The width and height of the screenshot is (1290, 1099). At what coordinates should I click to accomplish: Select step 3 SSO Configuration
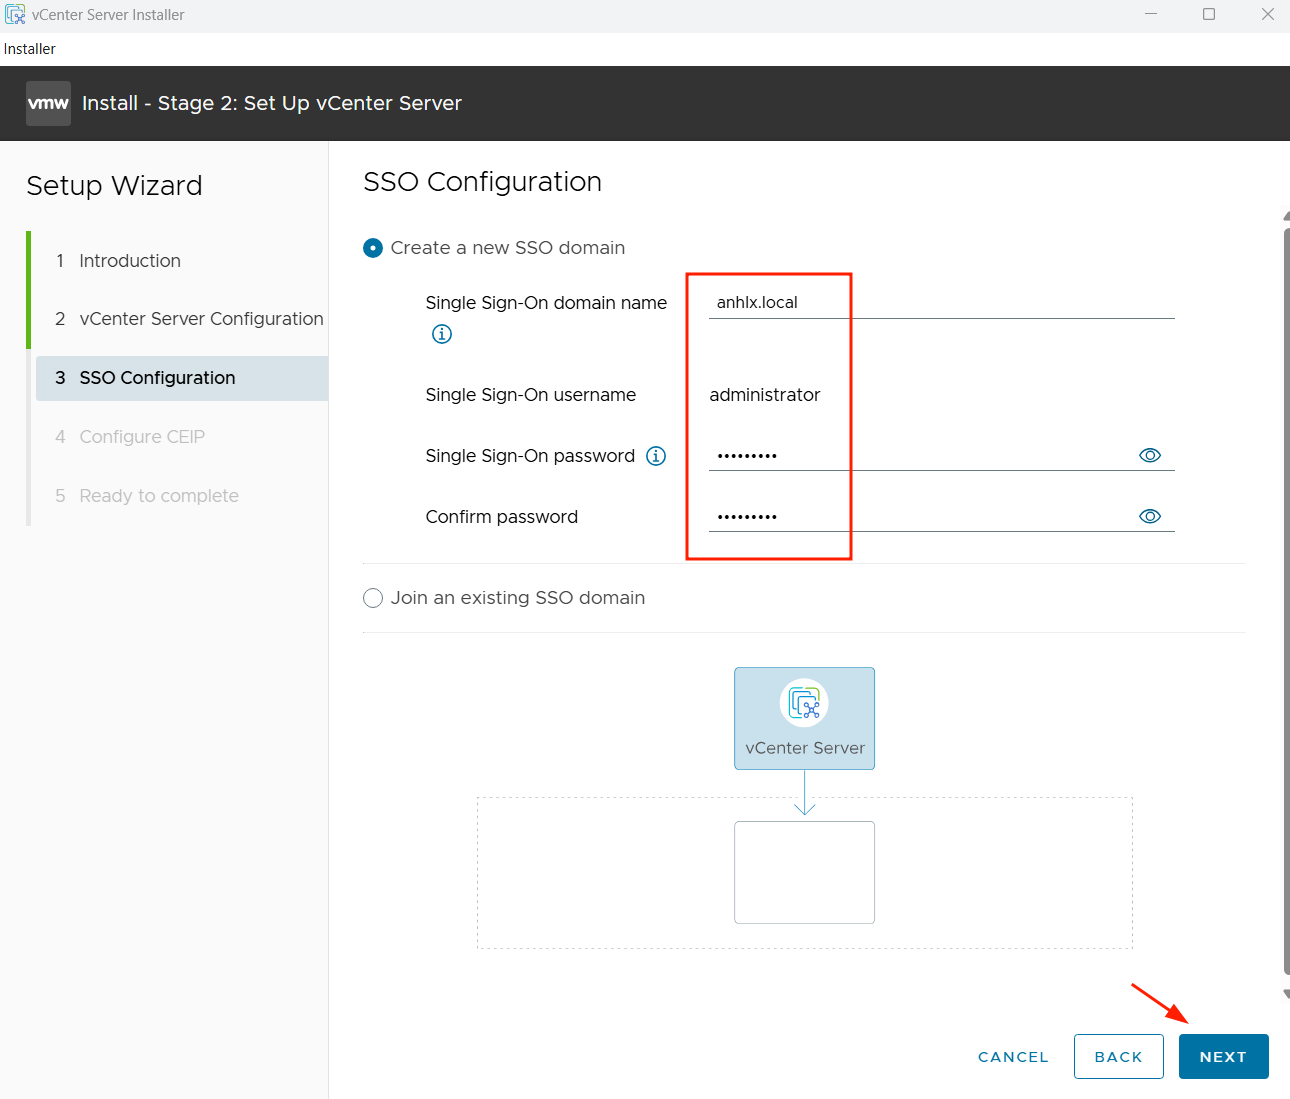(x=182, y=378)
